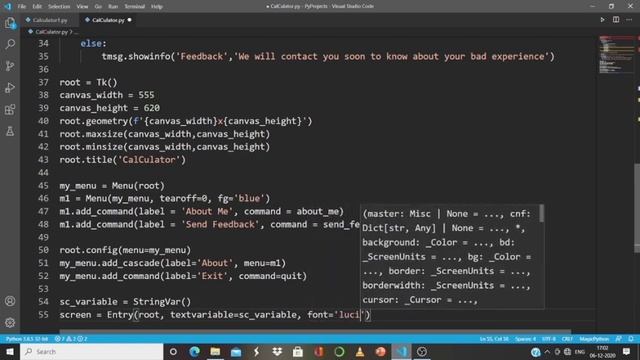Open the Edit menu
The height and width of the screenshot is (360, 640).
pos(37,6)
